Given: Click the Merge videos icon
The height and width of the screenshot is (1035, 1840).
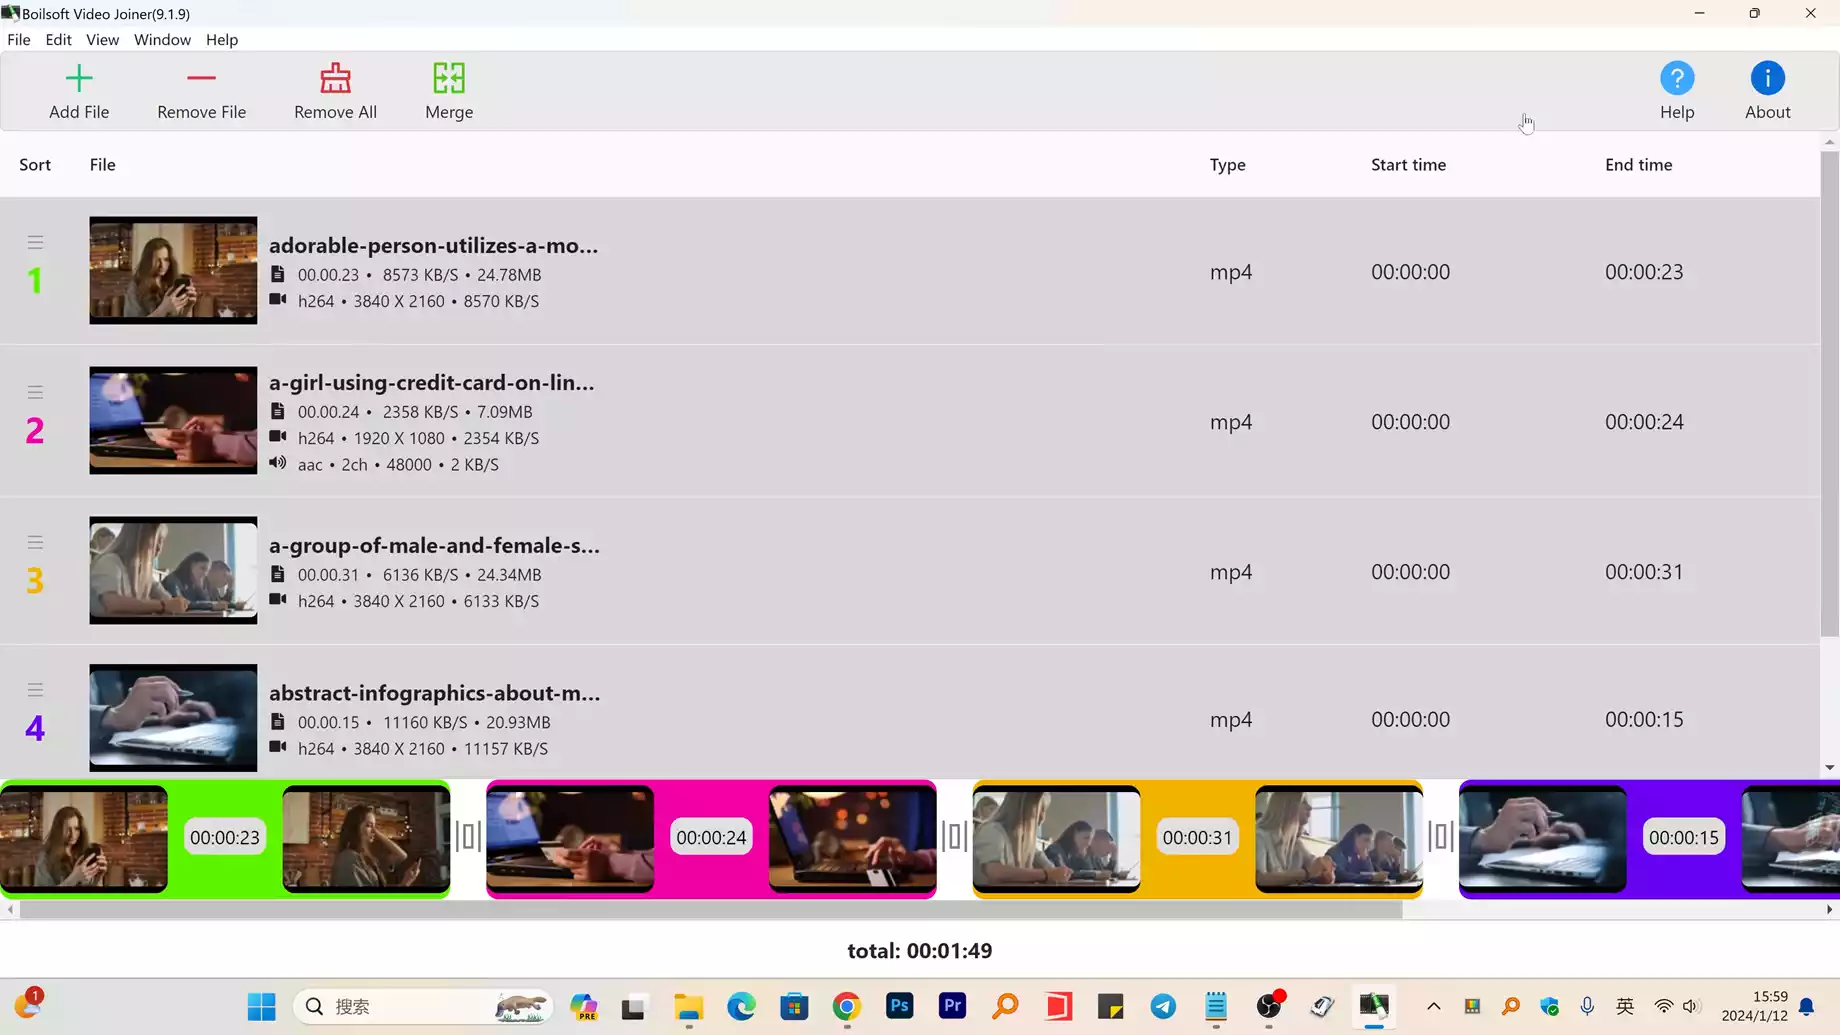Looking at the screenshot, I should coord(449,78).
